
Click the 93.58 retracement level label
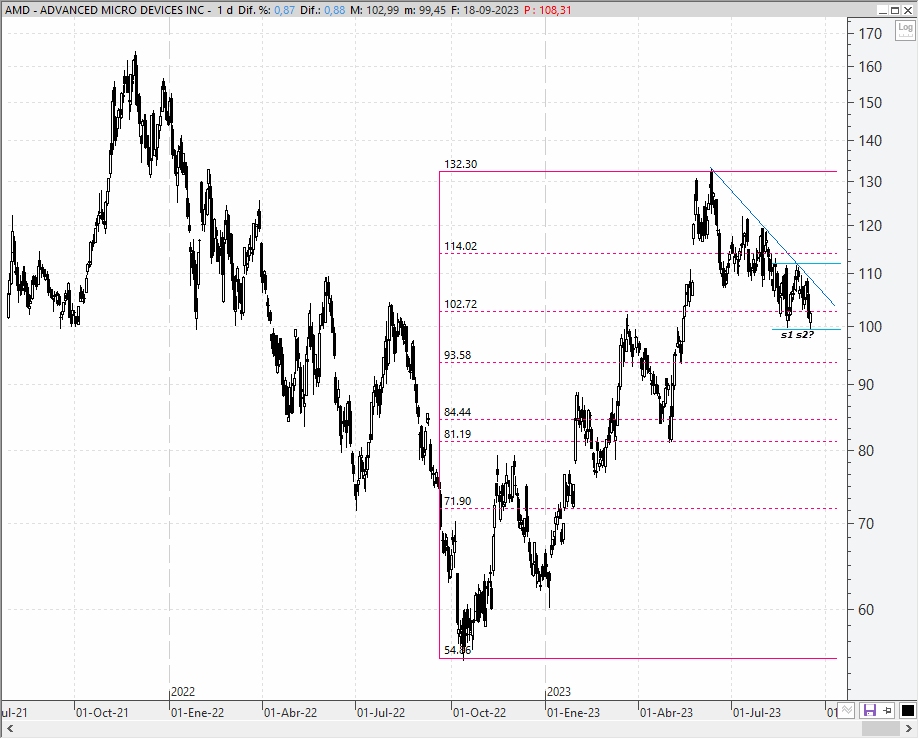458,355
